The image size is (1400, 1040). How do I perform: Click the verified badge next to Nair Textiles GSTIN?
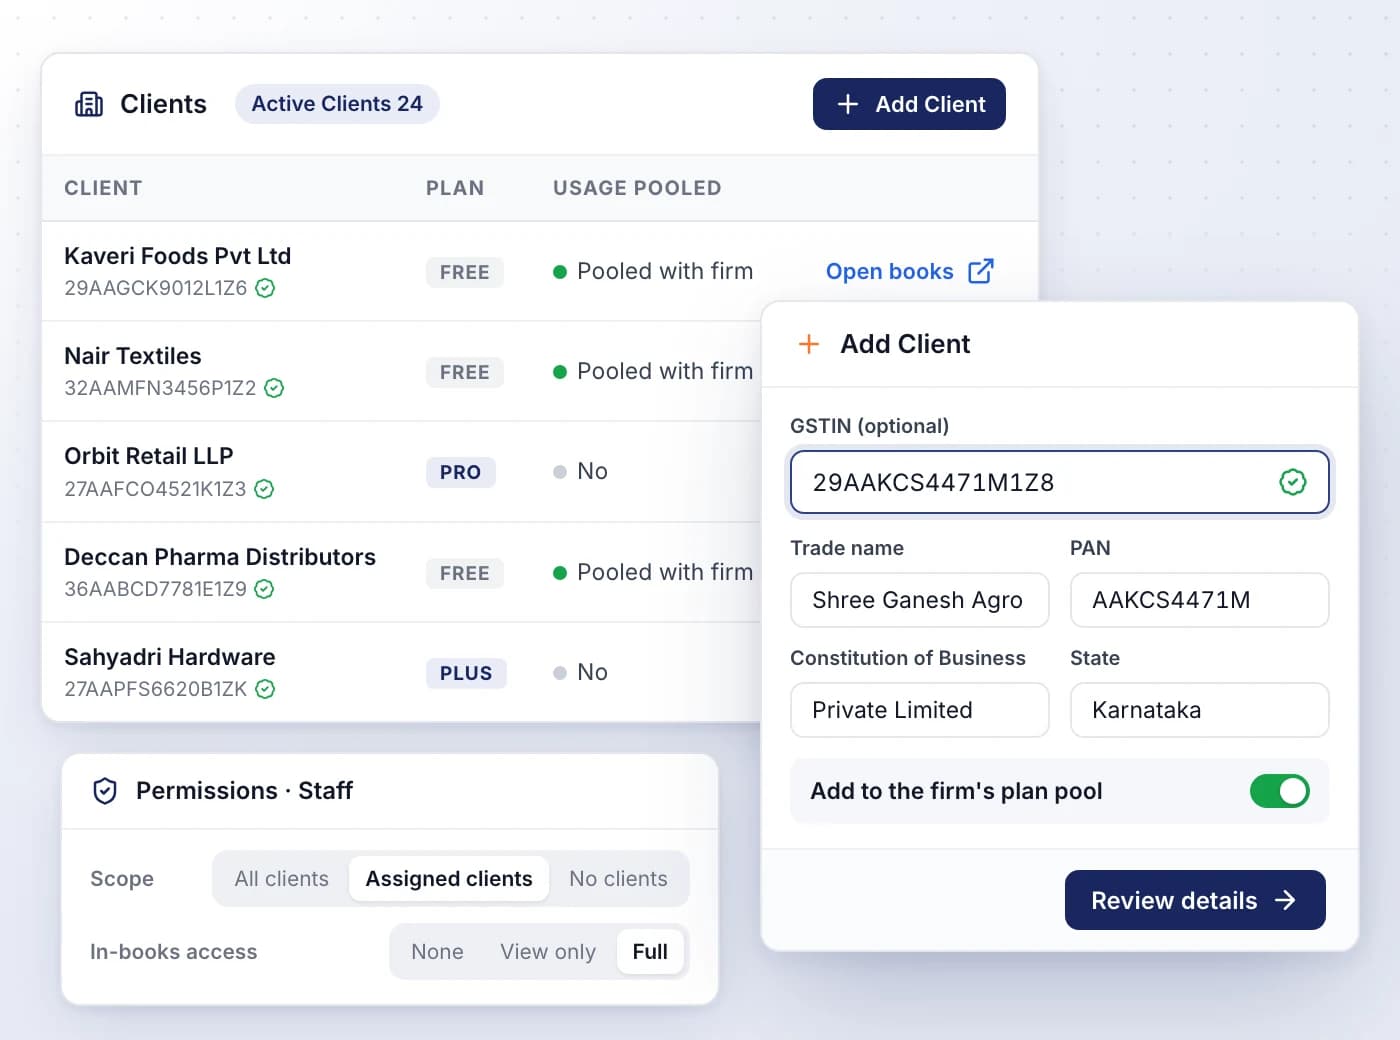[274, 388]
